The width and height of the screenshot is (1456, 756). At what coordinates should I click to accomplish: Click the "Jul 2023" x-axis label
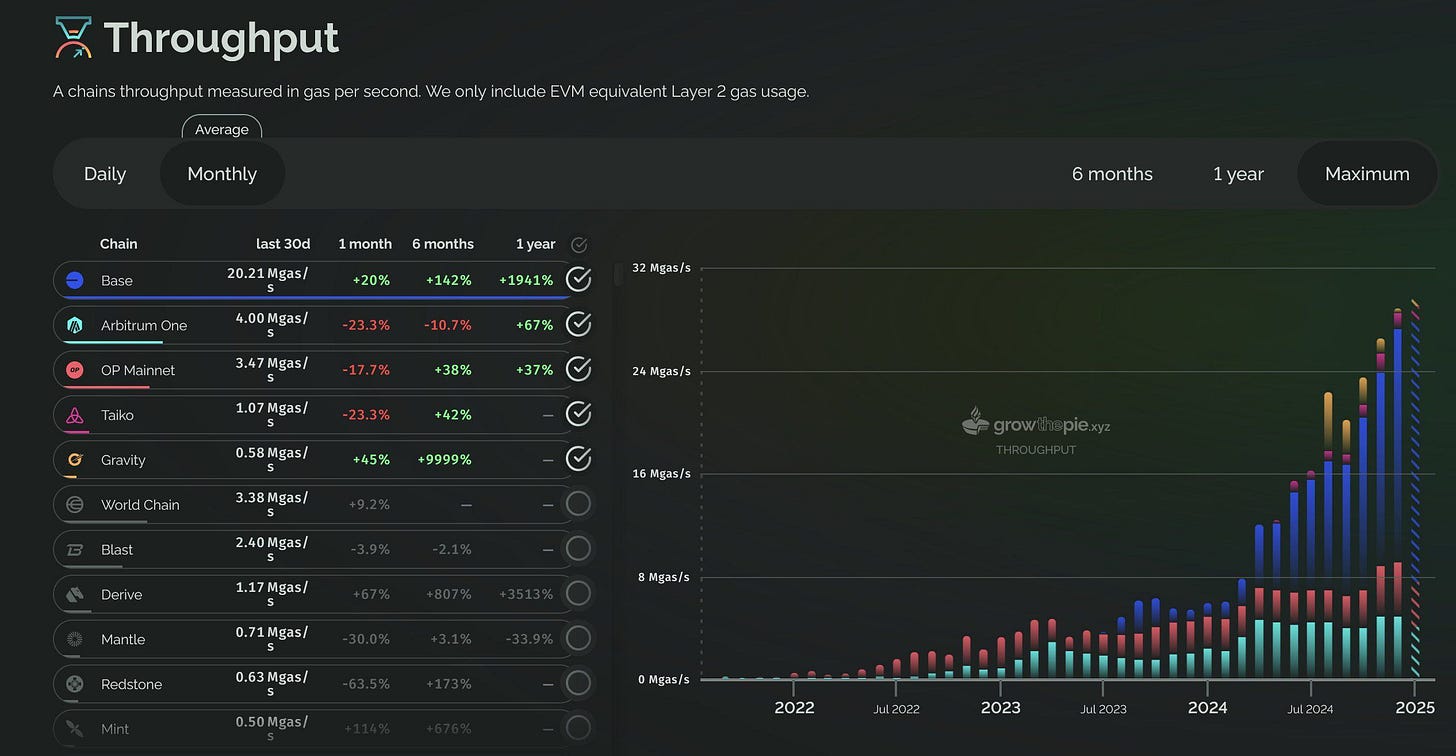(x=1104, y=709)
